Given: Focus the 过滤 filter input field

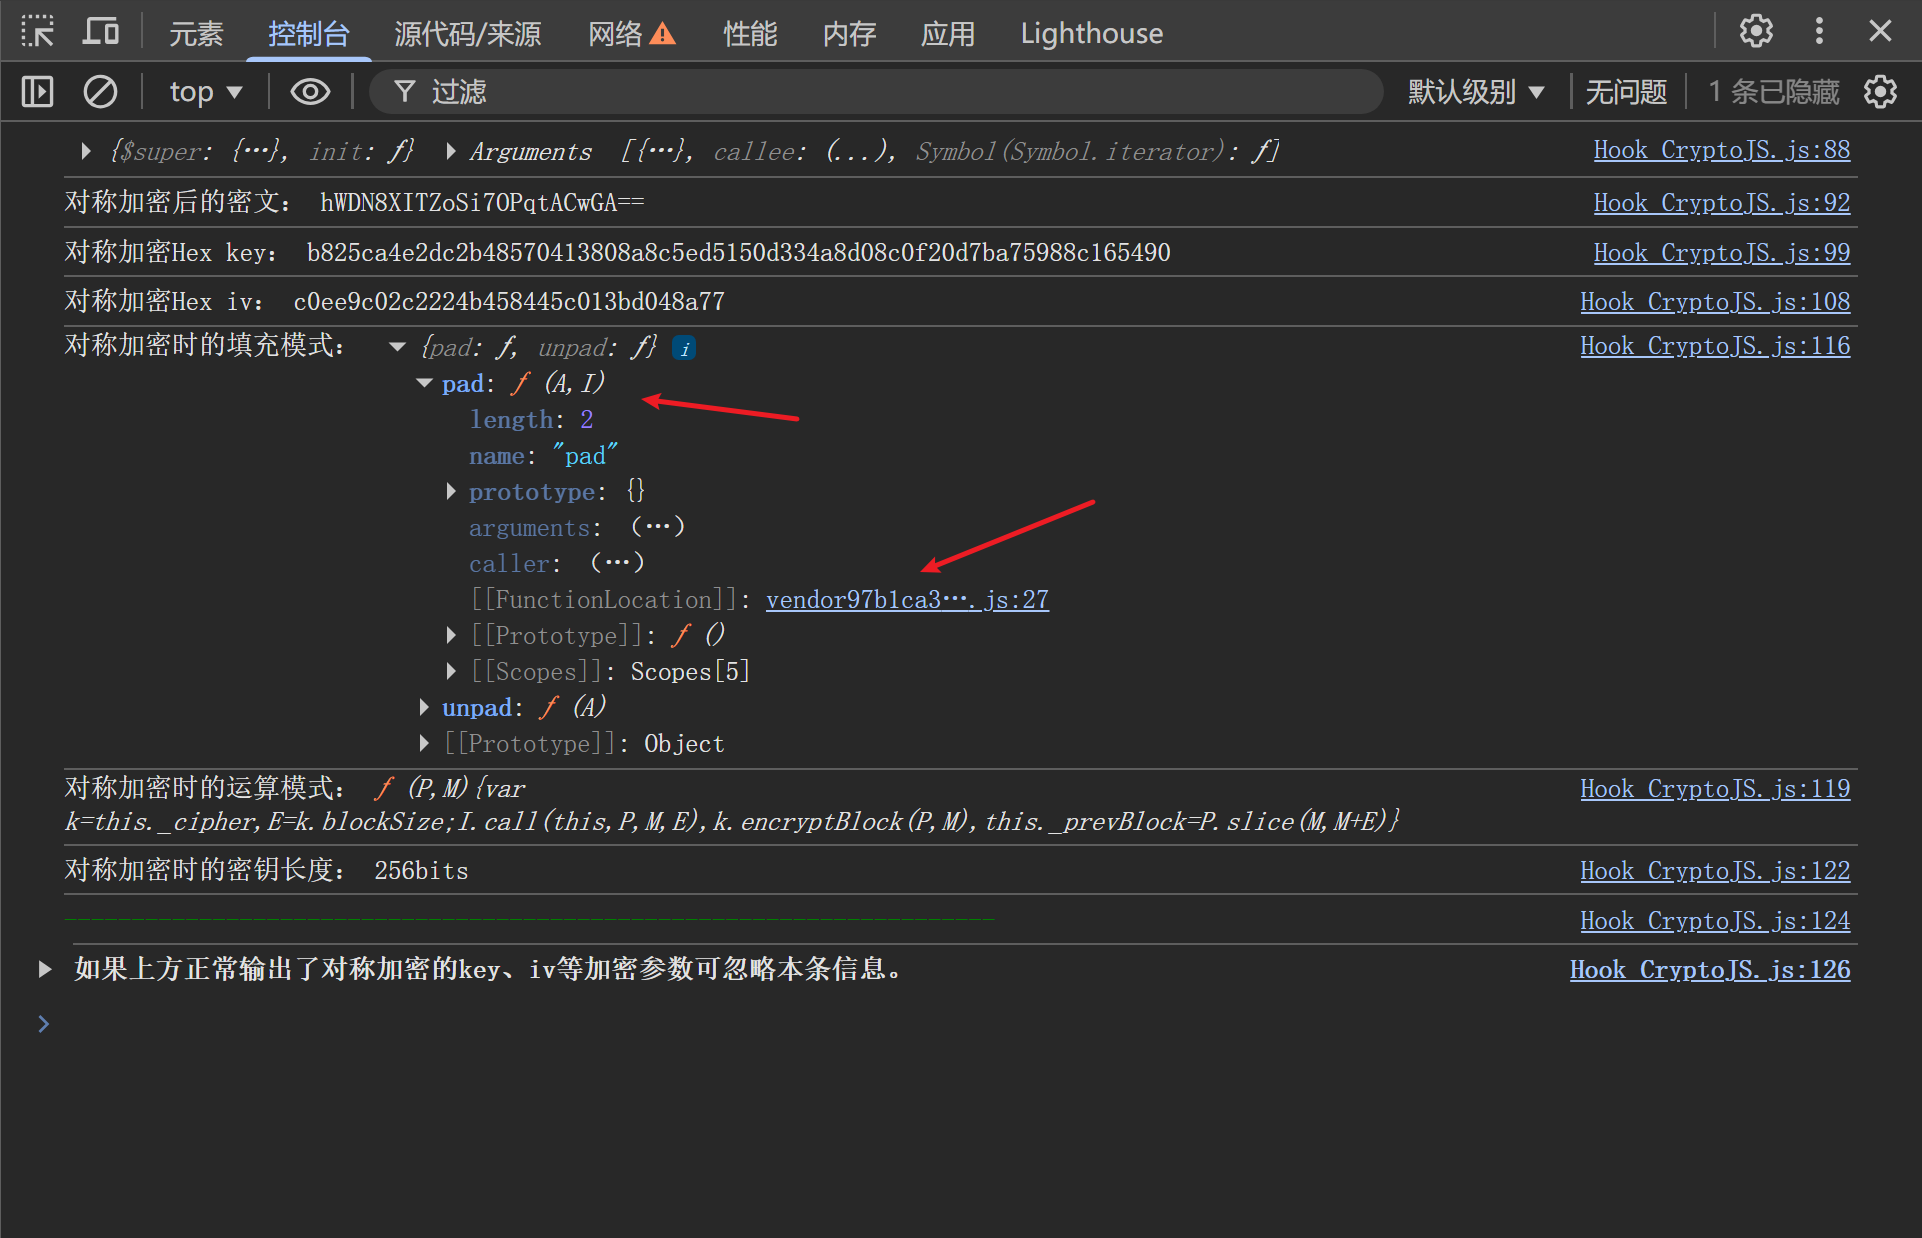Looking at the screenshot, I should click(x=876, y=92).
